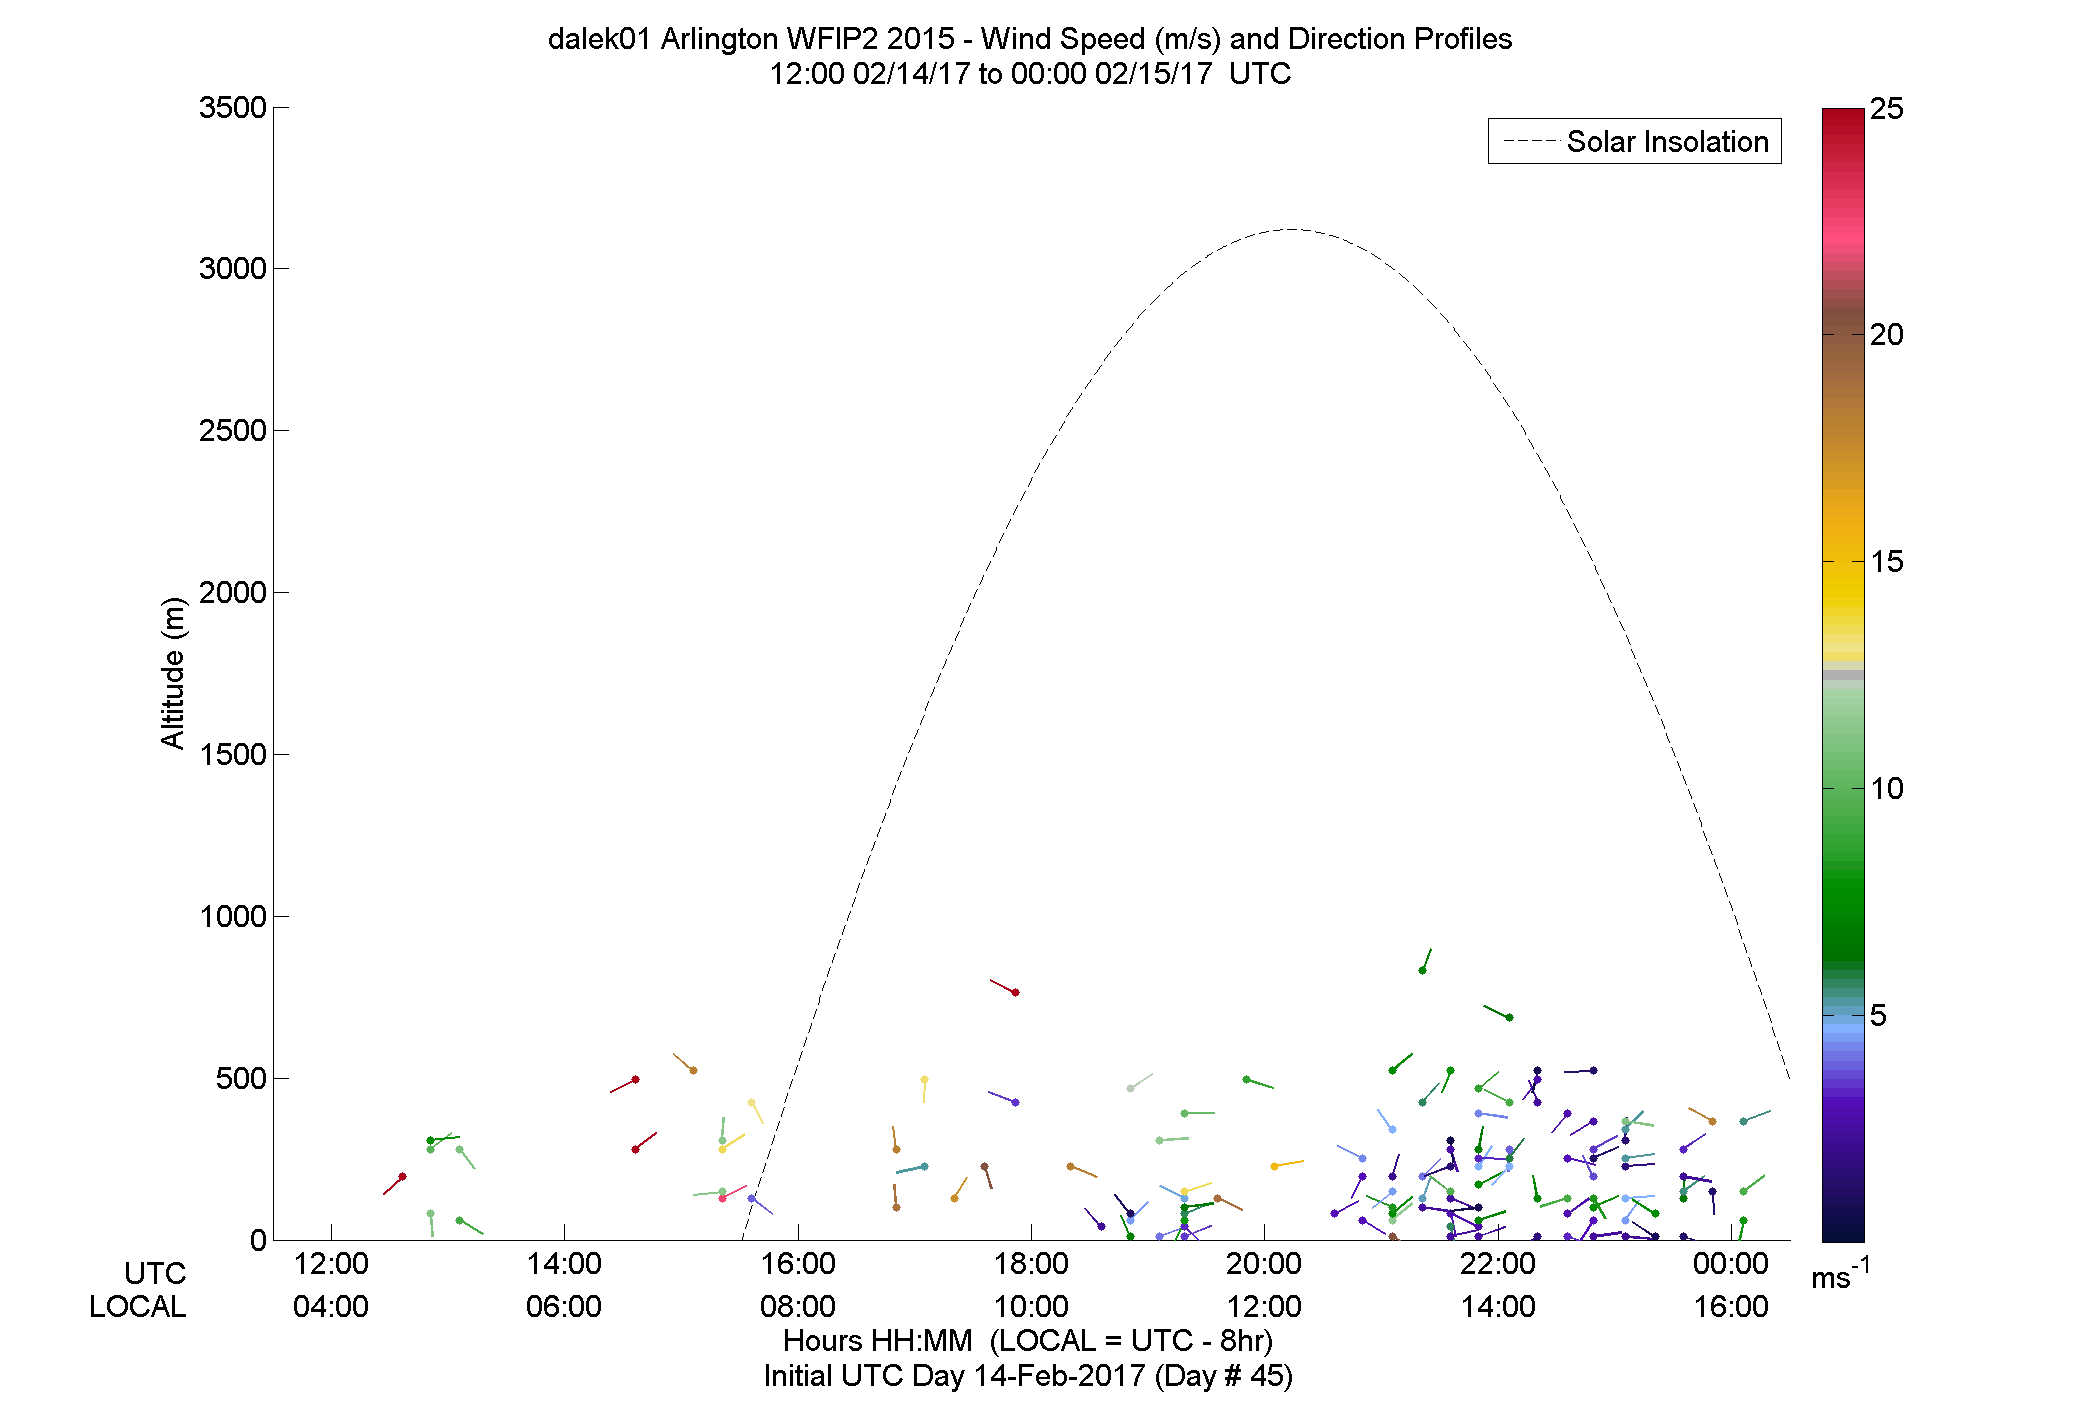Click the UTC row label
2098x1425 pixels.
[x=155, y=1273]
